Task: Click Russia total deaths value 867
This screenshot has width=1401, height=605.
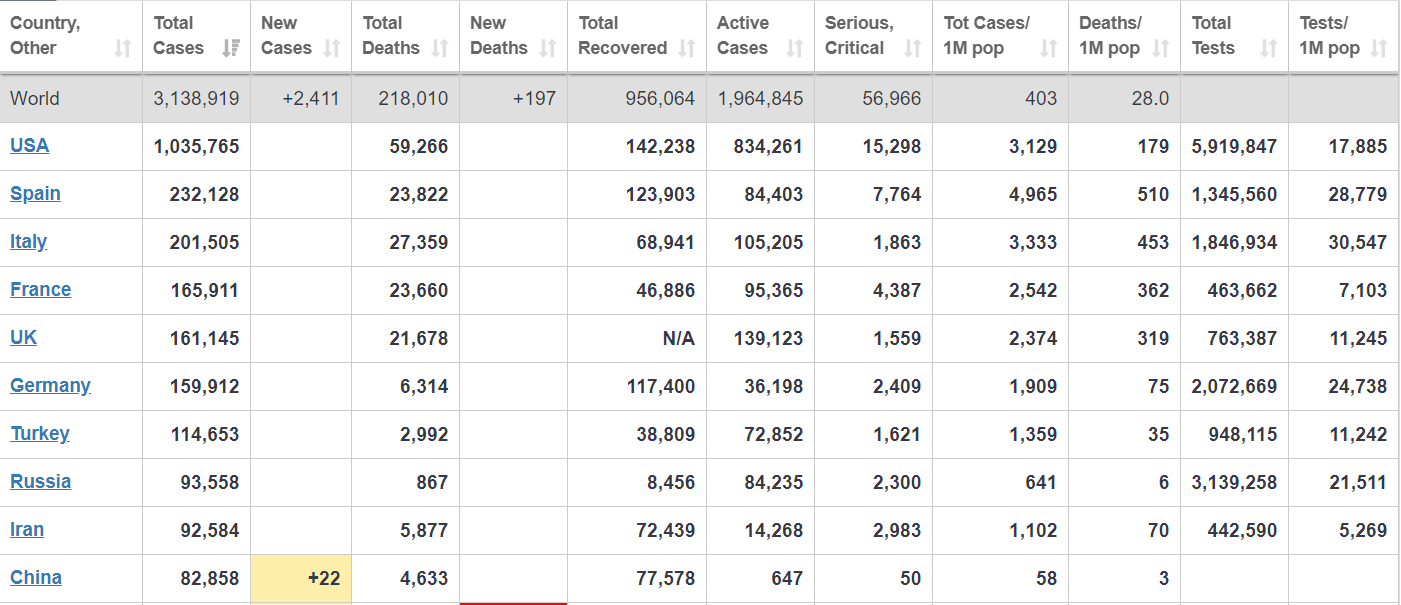Action: pyautogui.click(x=432, y=482)
